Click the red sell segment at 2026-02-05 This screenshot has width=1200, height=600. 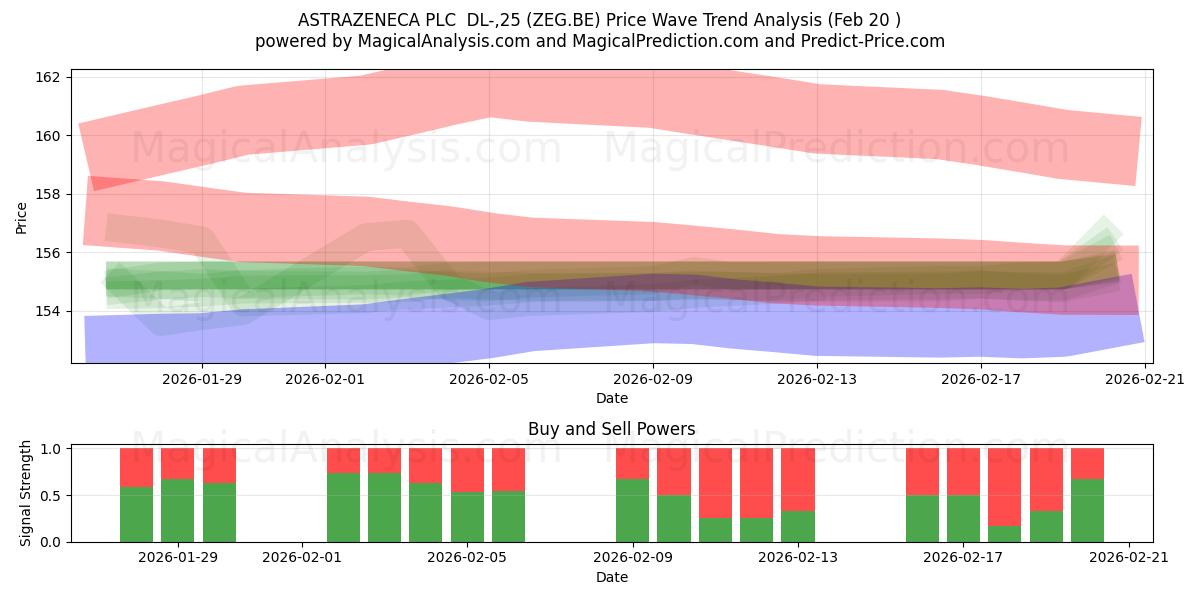(467, 470)
